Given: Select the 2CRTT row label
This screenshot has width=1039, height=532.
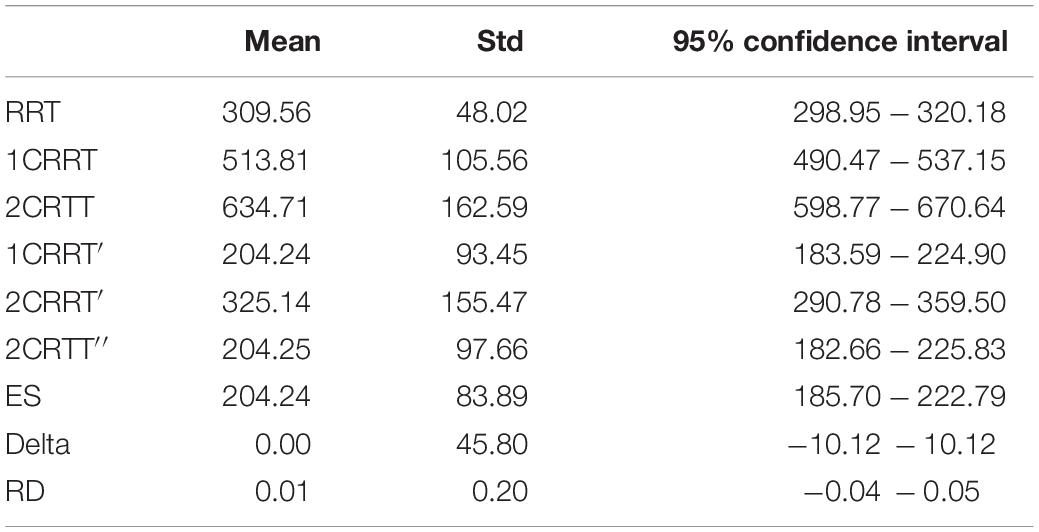Looking at the screenshot, I should click(50, 207).
